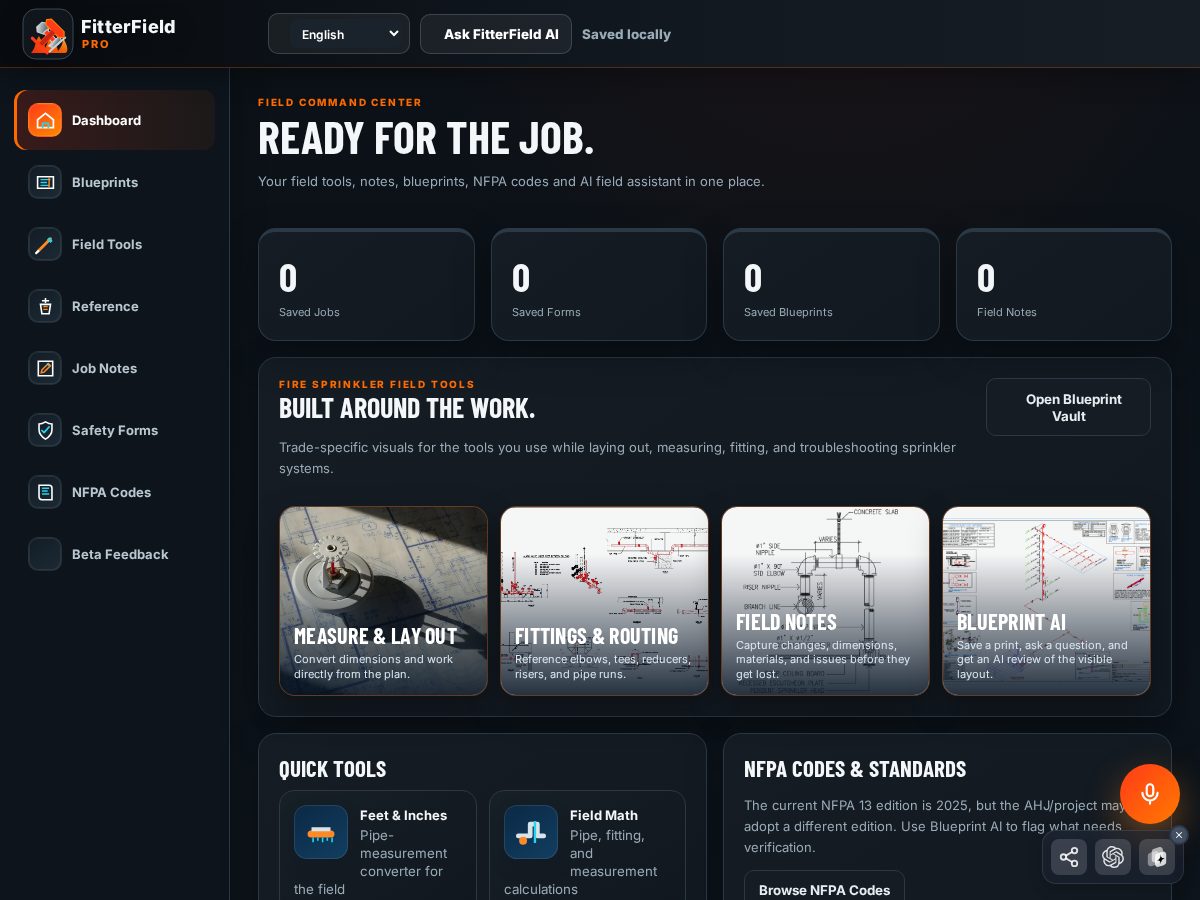
Task: Close the floating share toolbar
Action: [1179, 835]
